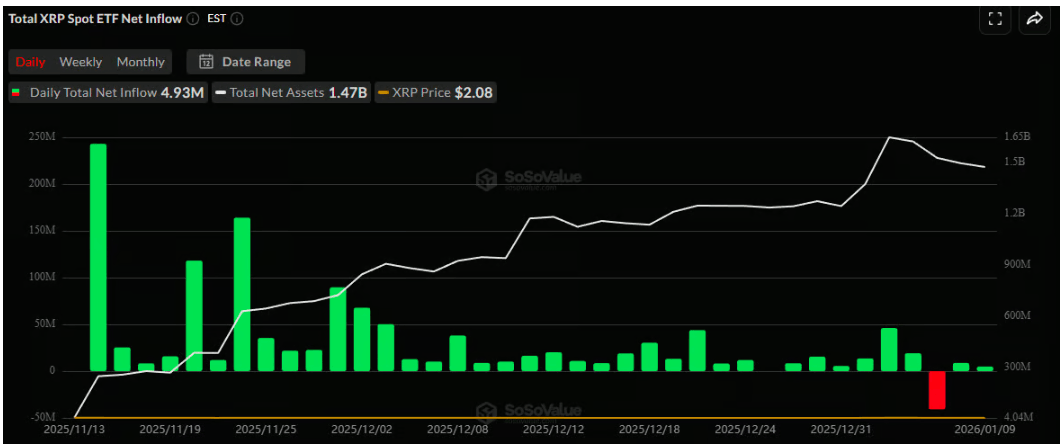Click the calendar icon in Date Range
Screen dimensions: 1063x447
206,62
